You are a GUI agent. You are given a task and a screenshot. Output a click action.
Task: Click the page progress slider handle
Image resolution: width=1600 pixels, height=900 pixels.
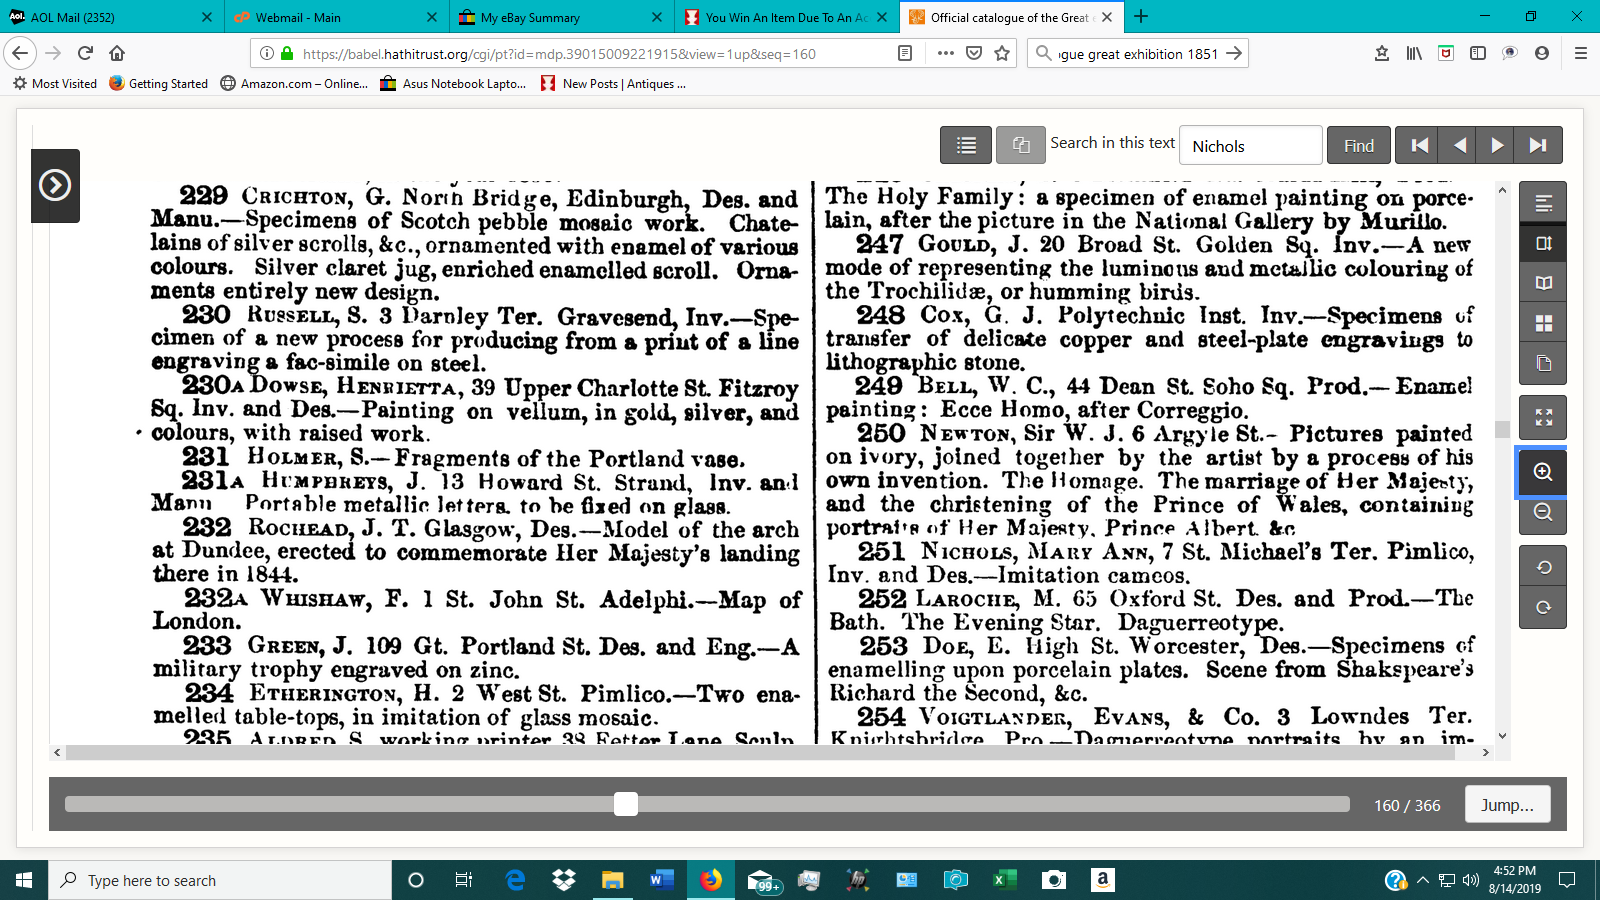(x=626, y=804)
